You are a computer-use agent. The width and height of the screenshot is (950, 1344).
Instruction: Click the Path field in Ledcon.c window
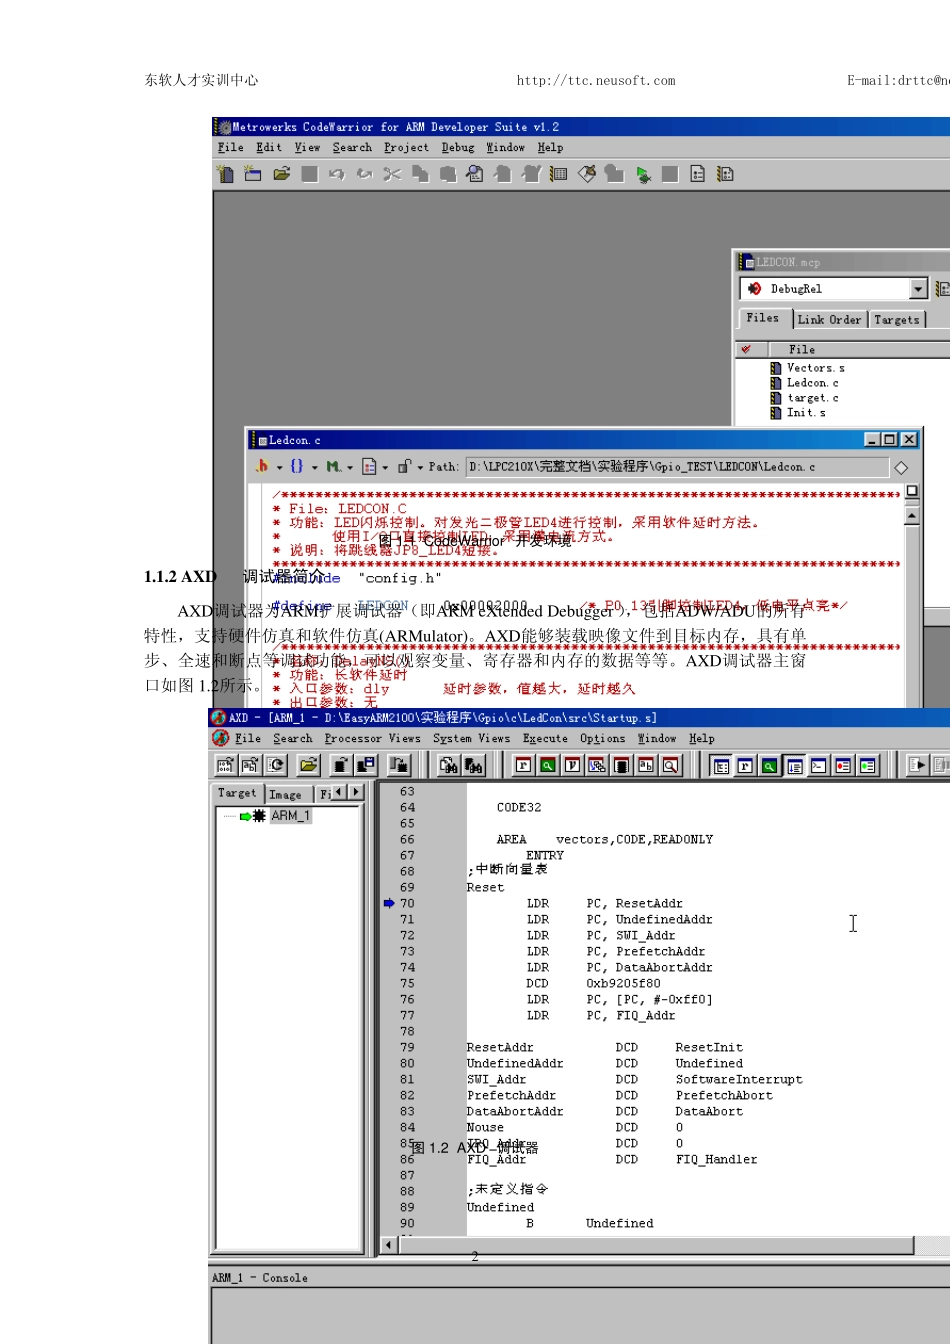point(677,467)
